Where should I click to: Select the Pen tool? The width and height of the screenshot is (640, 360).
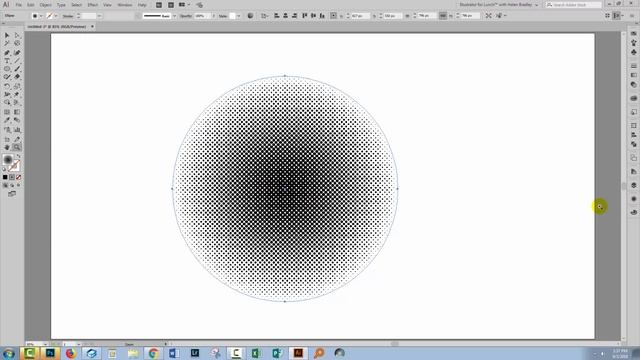[7, 53]
